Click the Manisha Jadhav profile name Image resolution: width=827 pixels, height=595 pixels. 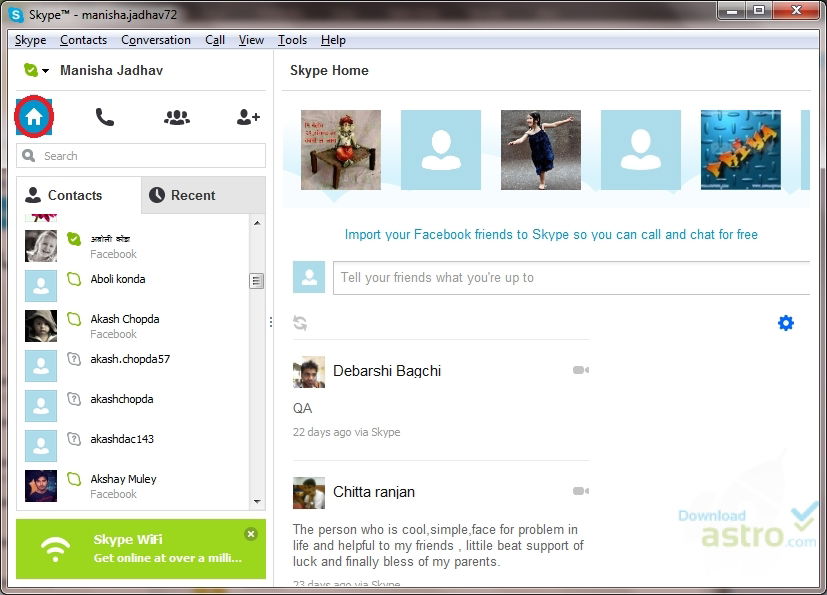(x=111, y=71)
